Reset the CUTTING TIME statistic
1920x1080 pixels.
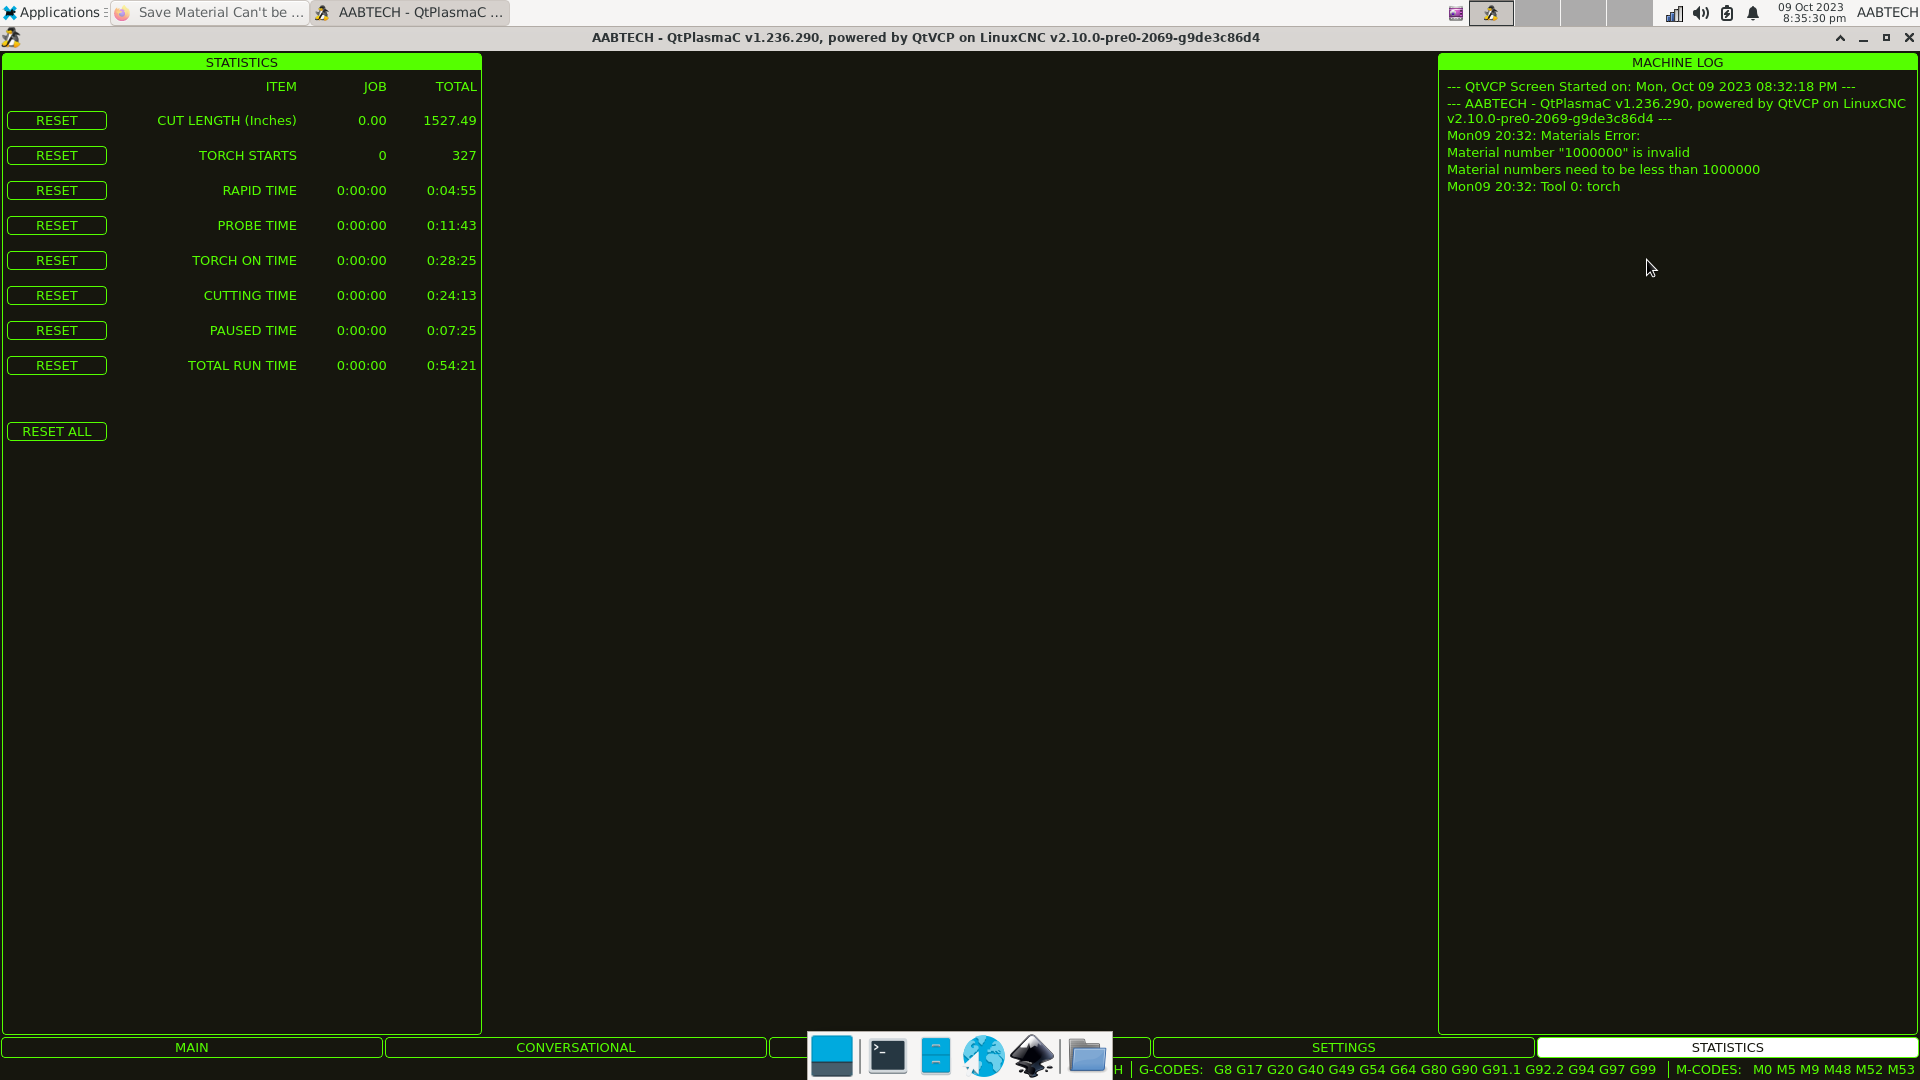(x=57, y=296)
